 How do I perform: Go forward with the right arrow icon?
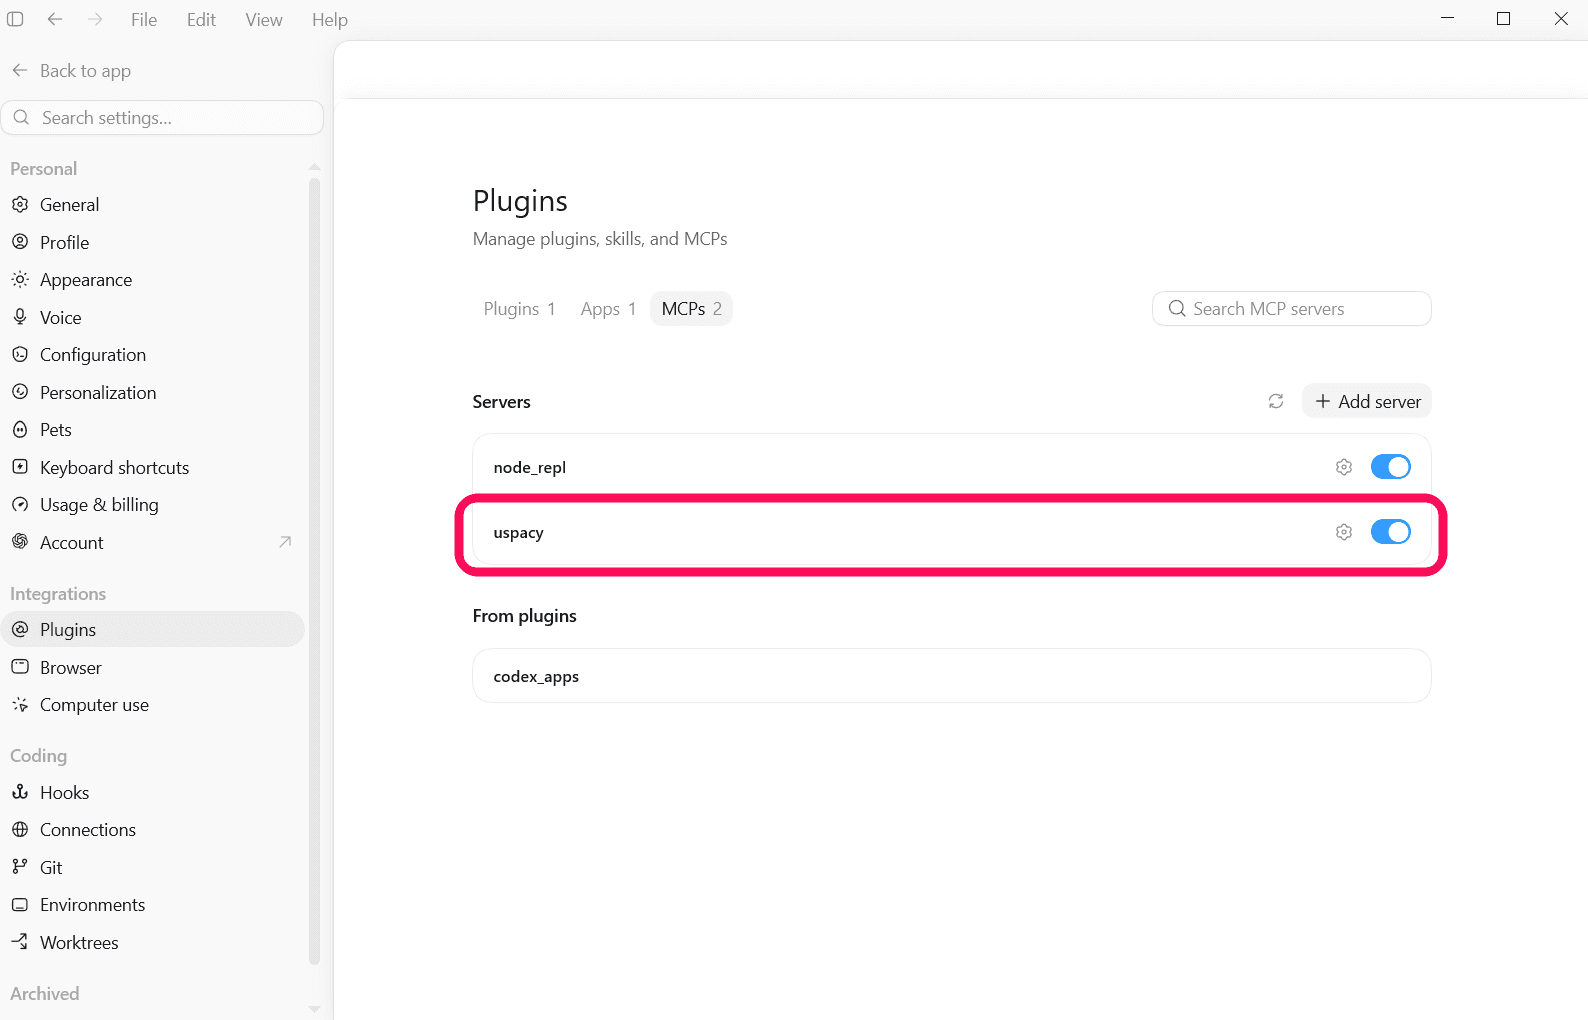pos(95,19)
